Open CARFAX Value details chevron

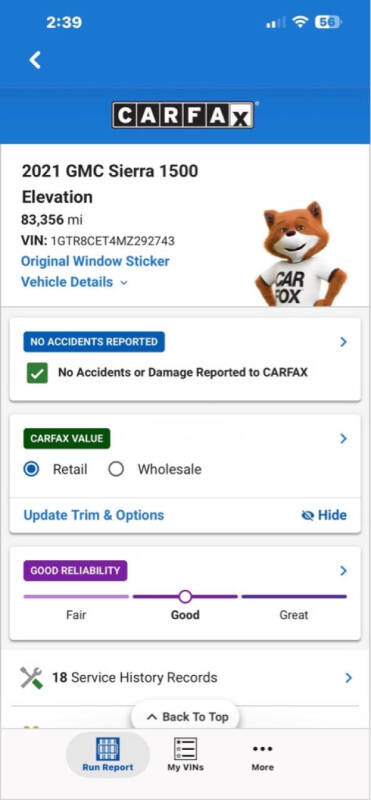[343, 438]
